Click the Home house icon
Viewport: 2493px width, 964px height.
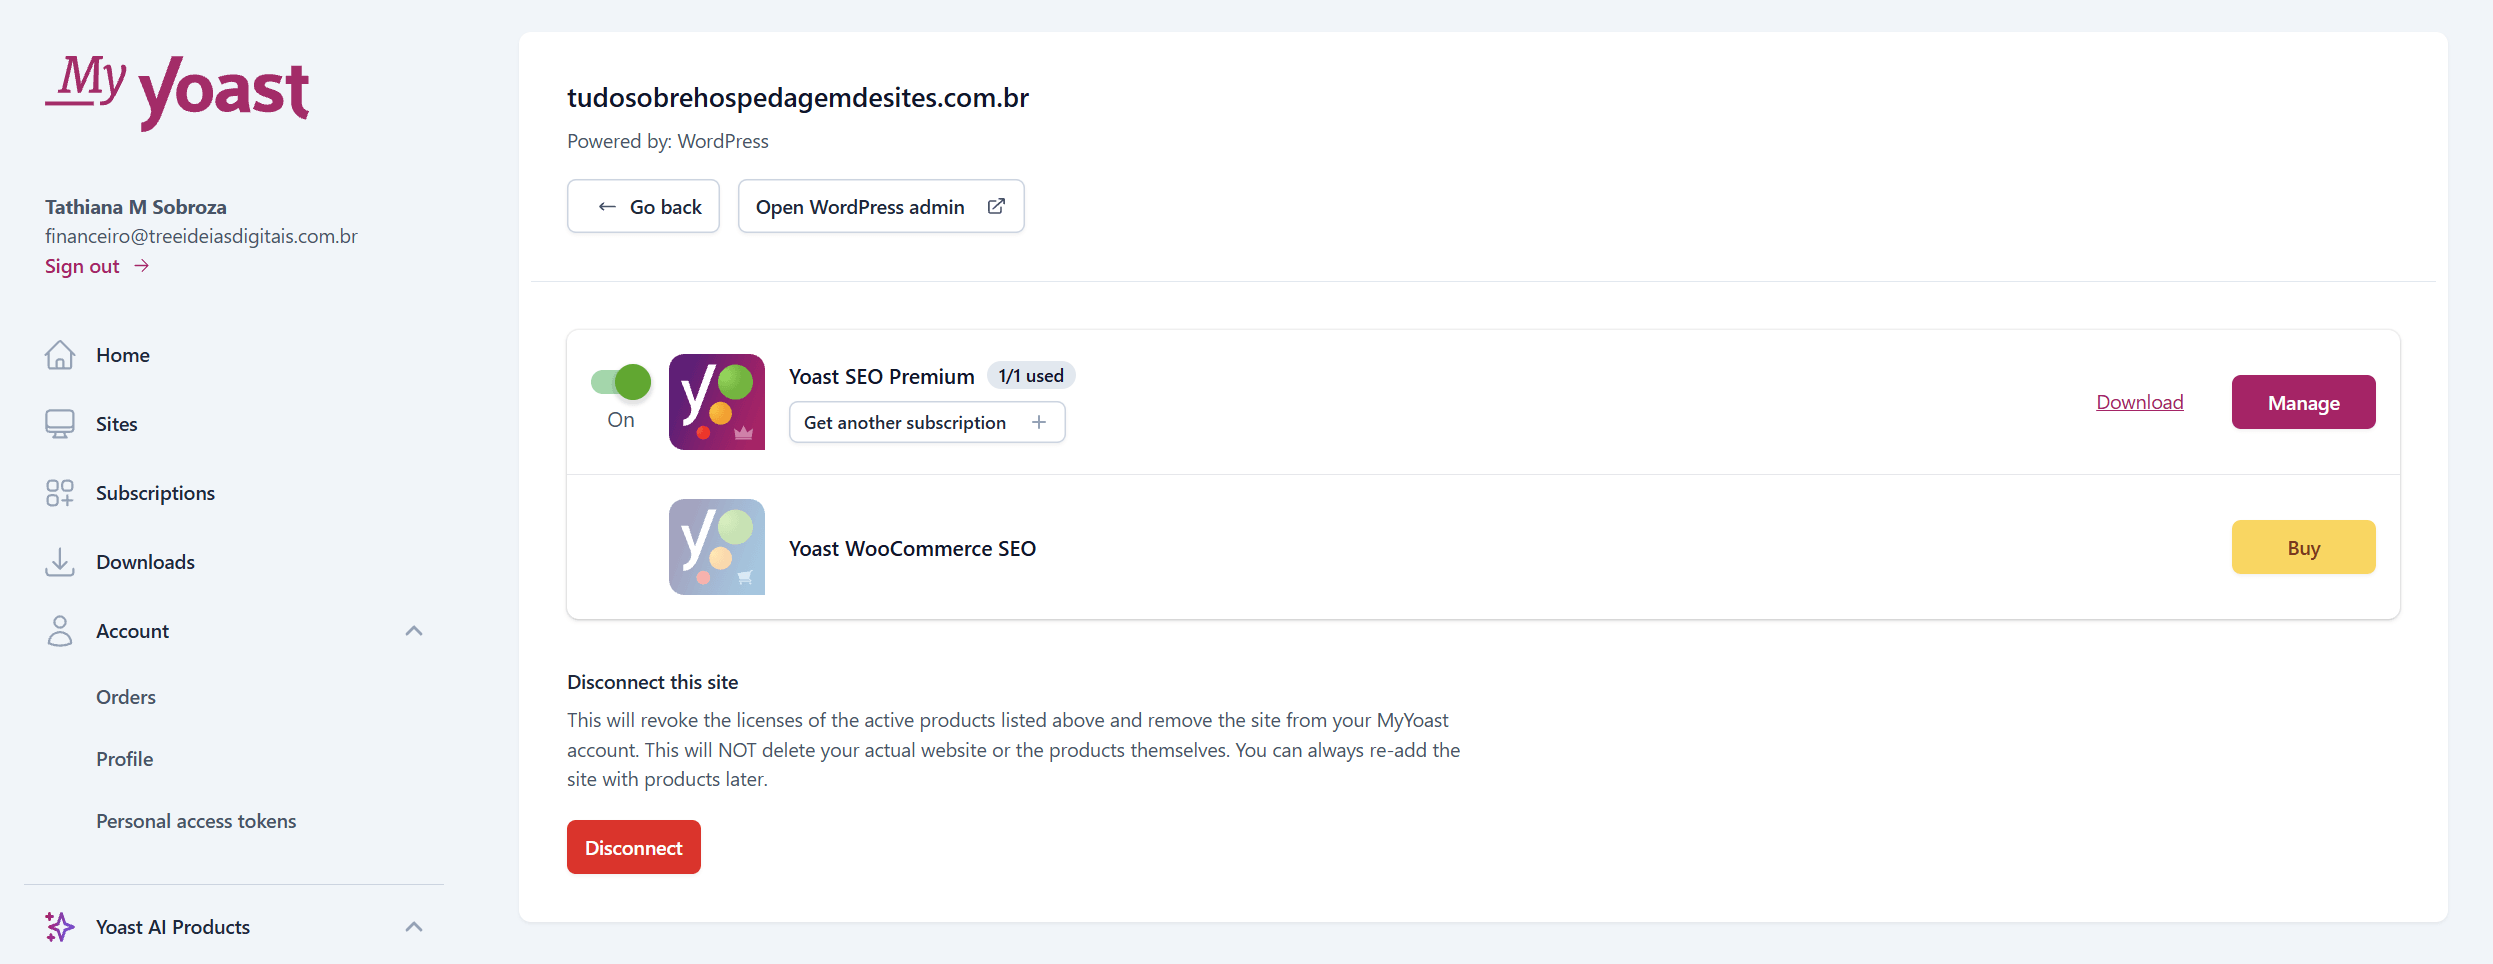pos(60,355)
